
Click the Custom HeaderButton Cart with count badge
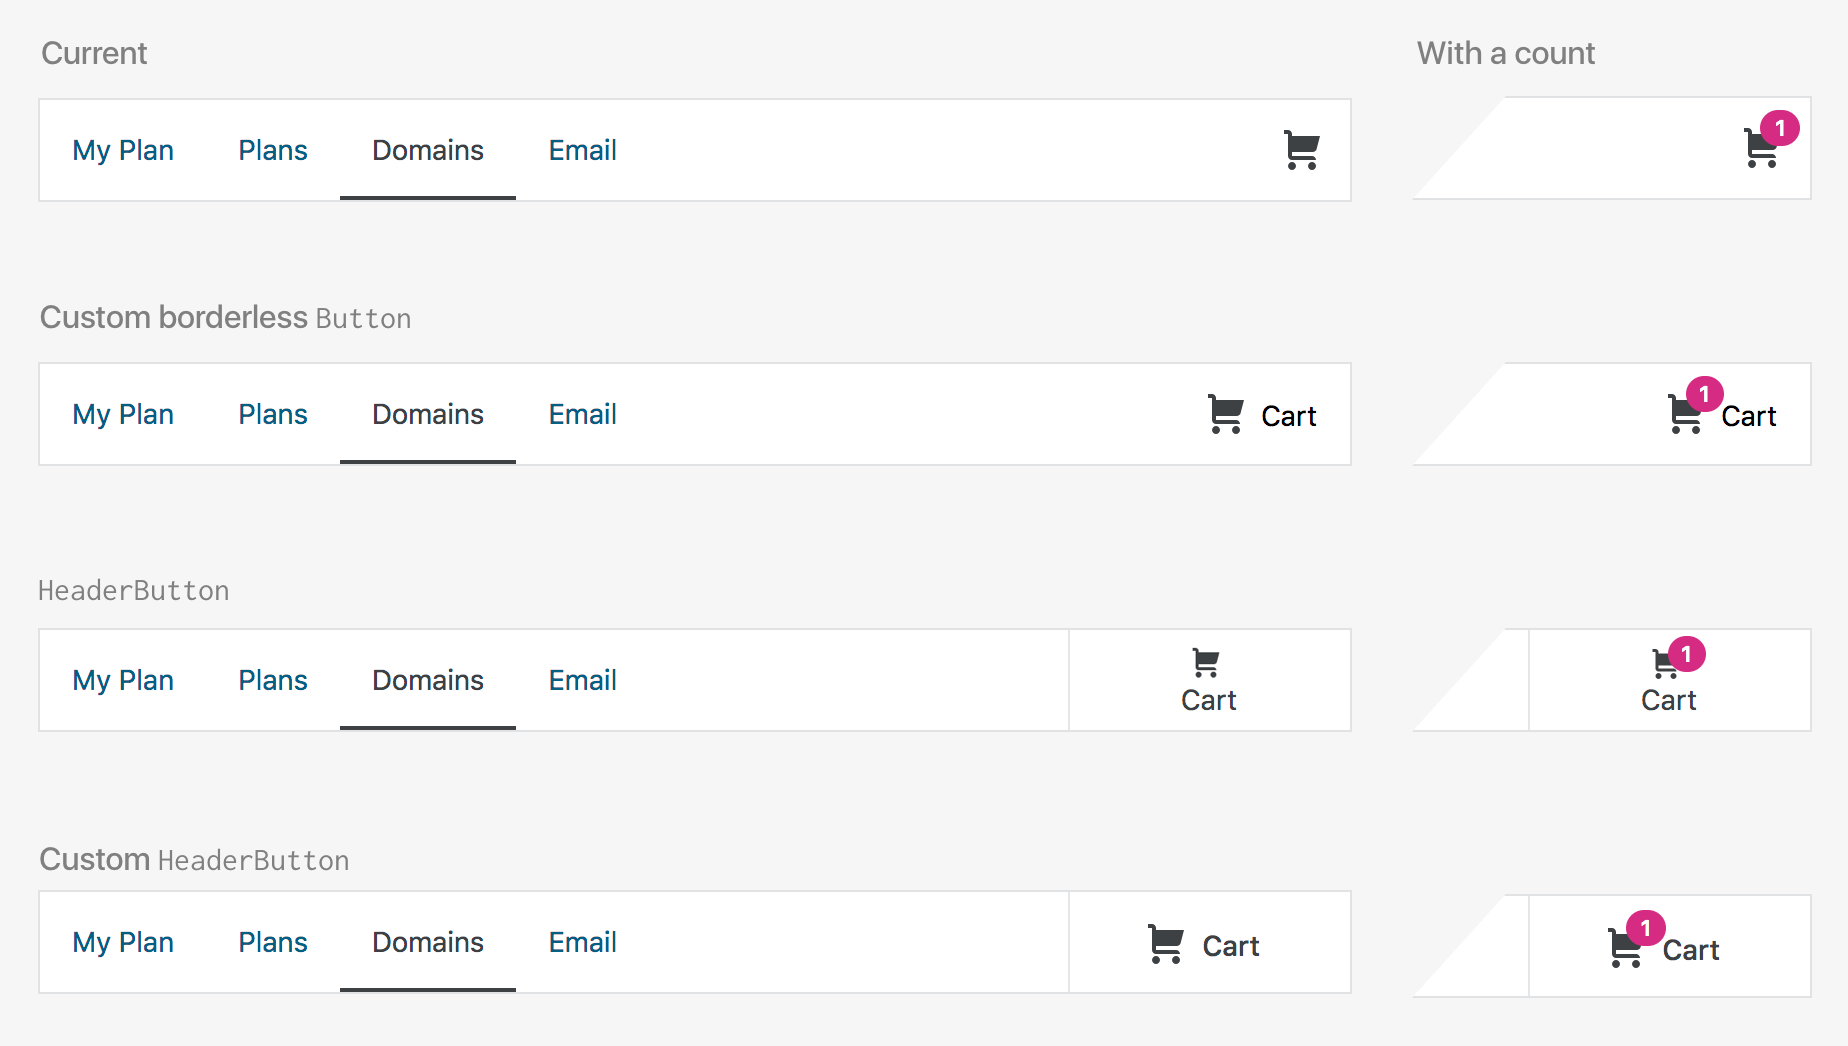click(x=1669, y=946)
